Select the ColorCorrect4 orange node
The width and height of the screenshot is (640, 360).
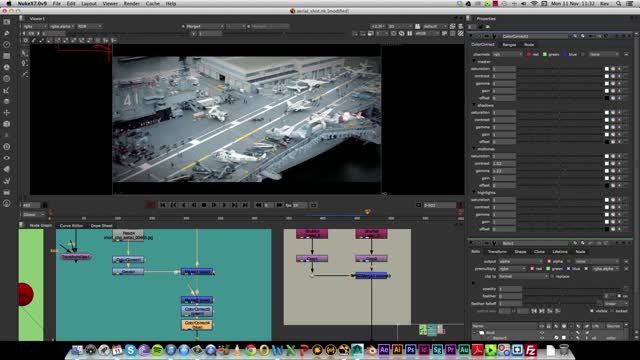click(197, 324)
